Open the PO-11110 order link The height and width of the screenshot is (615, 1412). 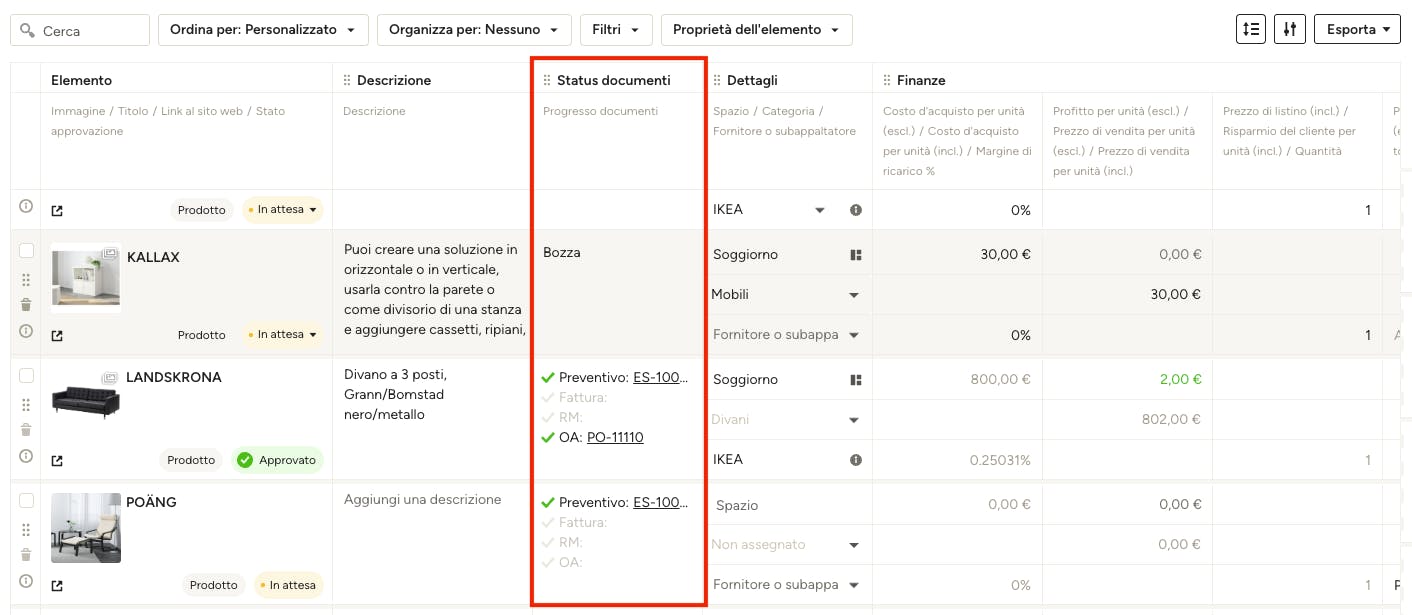tap(615, 437)
